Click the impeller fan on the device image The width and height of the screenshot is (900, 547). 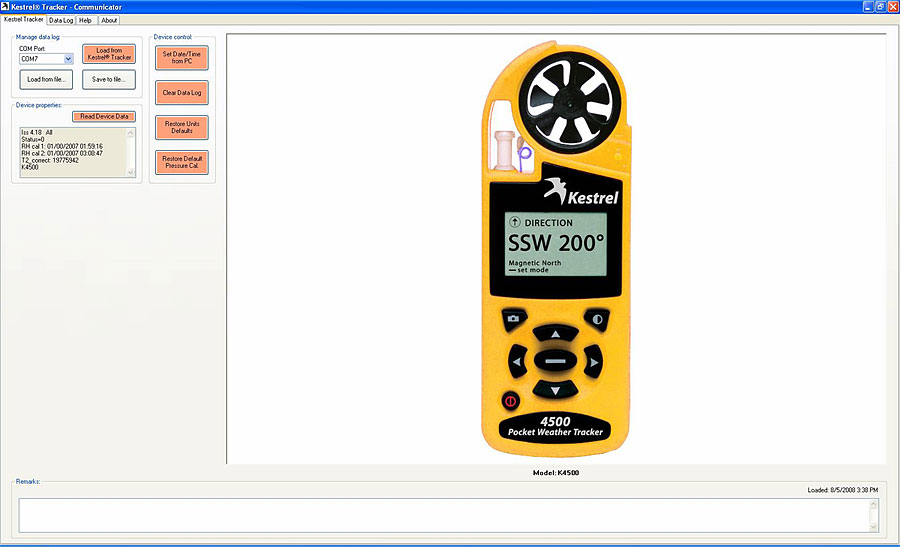coord(569,103)
